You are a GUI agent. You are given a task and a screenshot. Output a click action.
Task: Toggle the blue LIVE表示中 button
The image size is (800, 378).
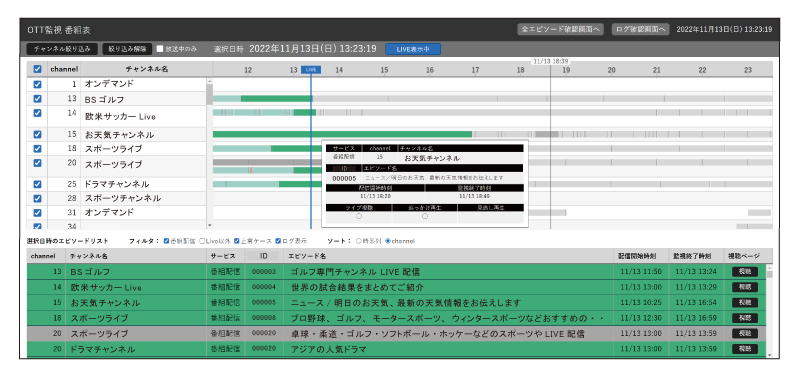pyautogui.click(x=413, y=49)
